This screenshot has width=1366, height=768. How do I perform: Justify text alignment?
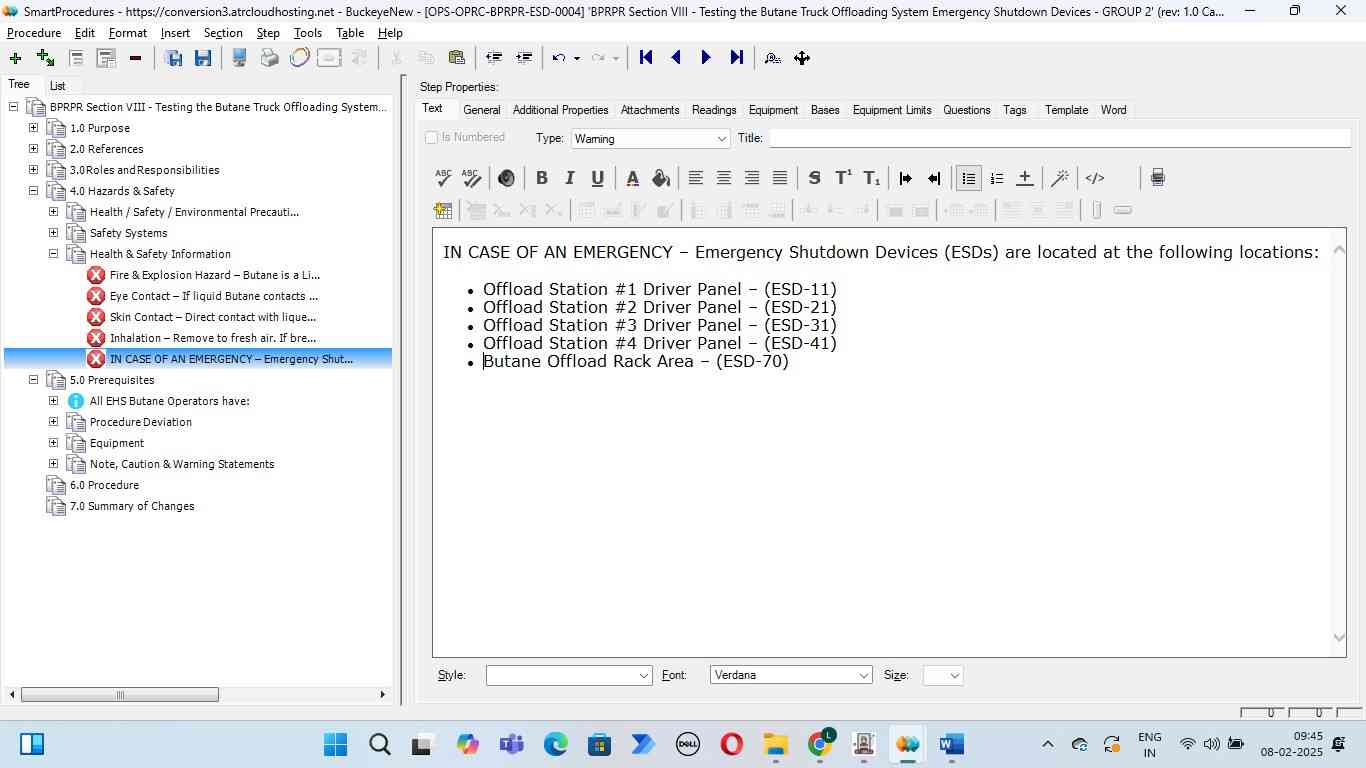[x=779, y=178]
